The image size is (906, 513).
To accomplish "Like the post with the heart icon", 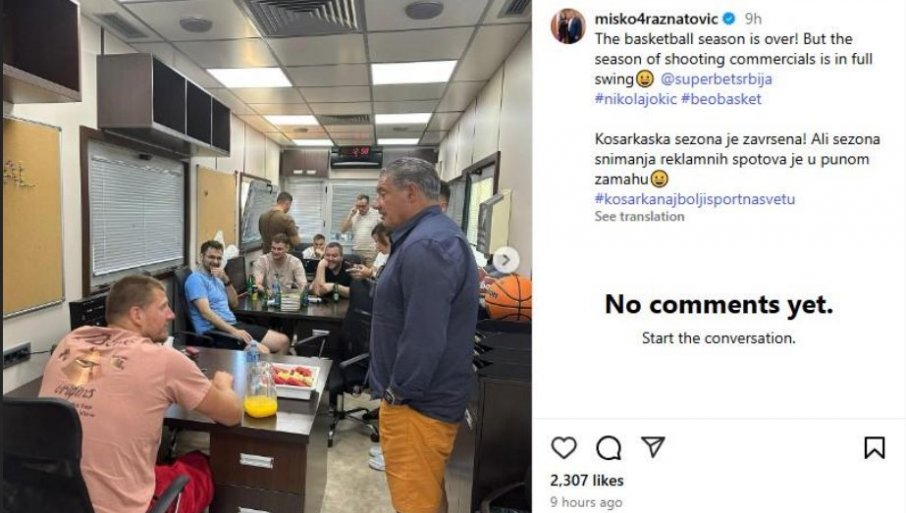I will (x=563, y=448).
